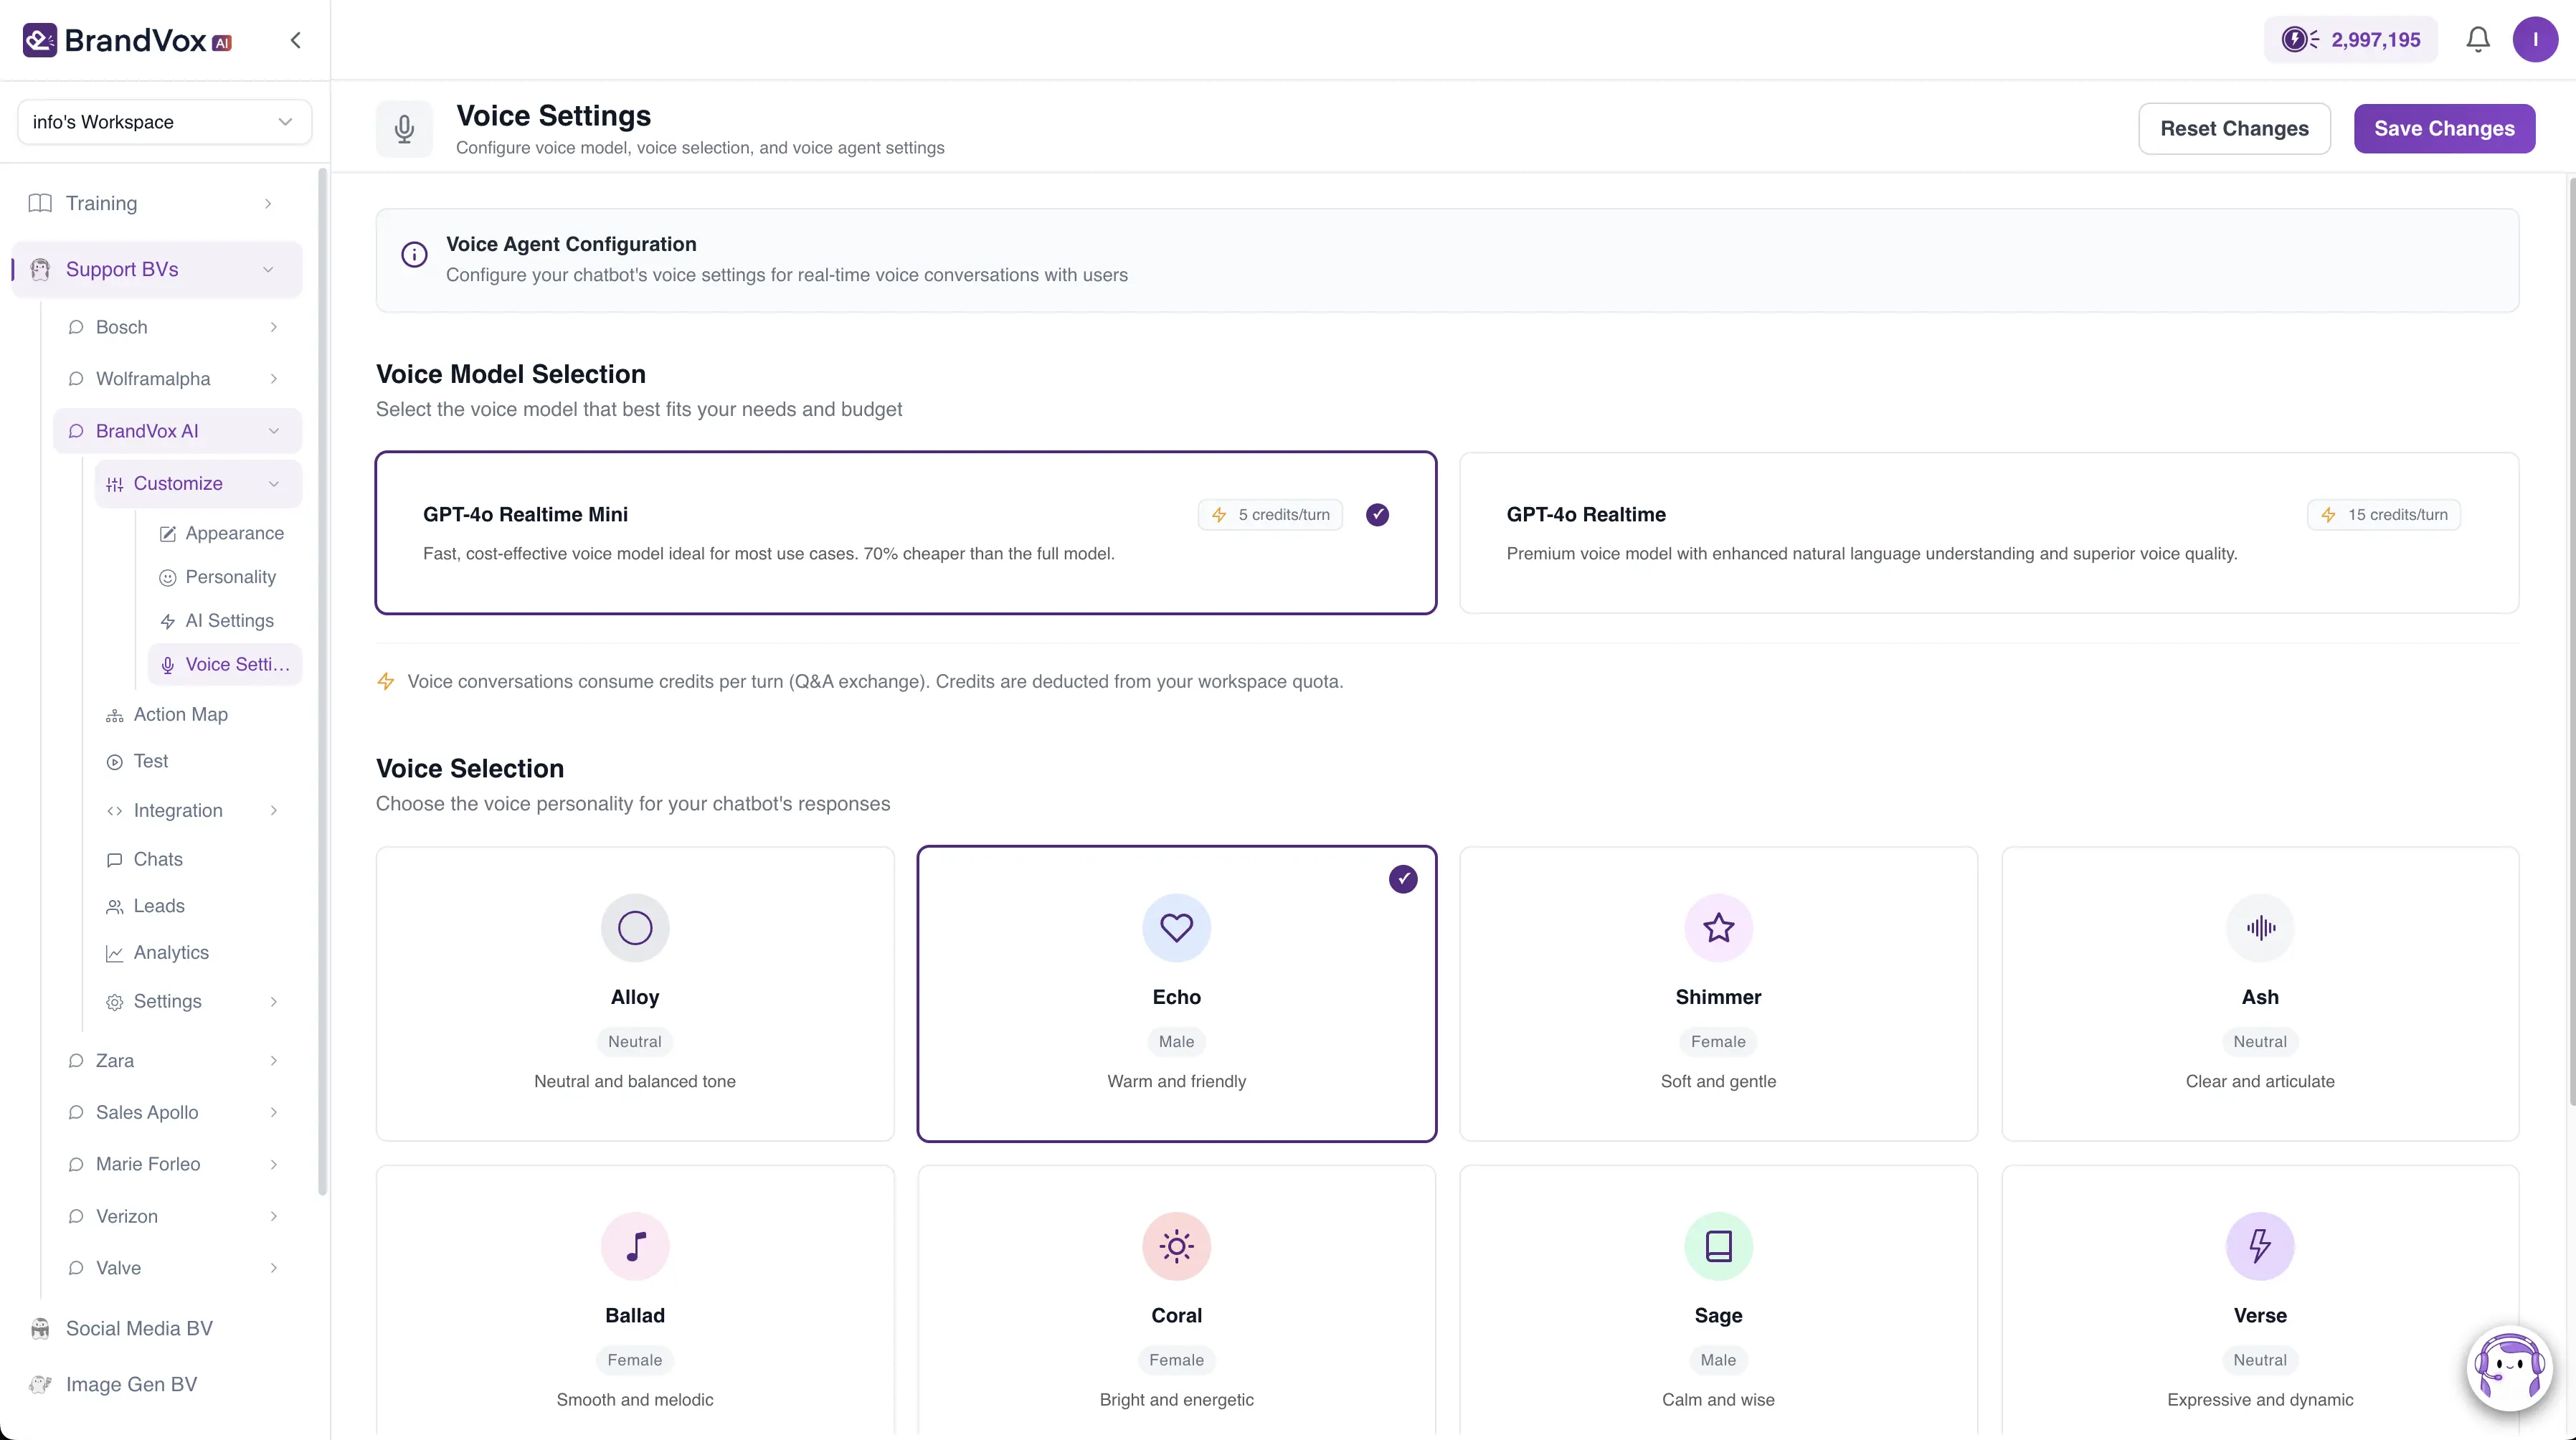The image size is (2576, 1440).
Task: Click the Alloy voice circle icon
Action: (x=635, y=928)
